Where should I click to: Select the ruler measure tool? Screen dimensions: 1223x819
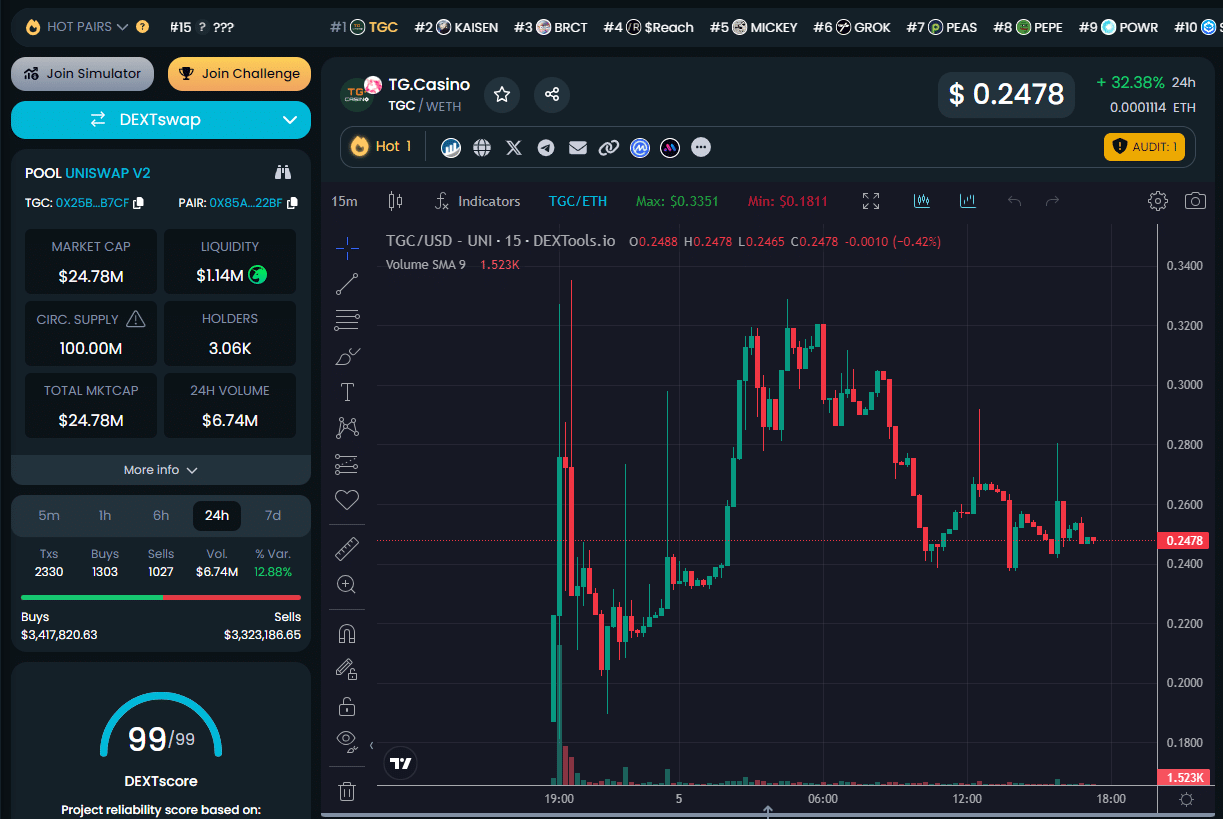coord(347,548)
